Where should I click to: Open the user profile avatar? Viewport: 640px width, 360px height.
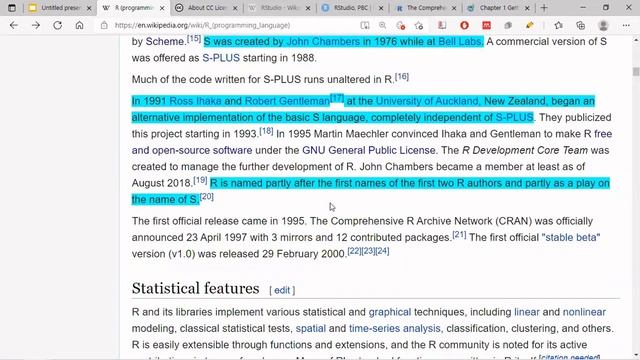[x=603, y=25]
